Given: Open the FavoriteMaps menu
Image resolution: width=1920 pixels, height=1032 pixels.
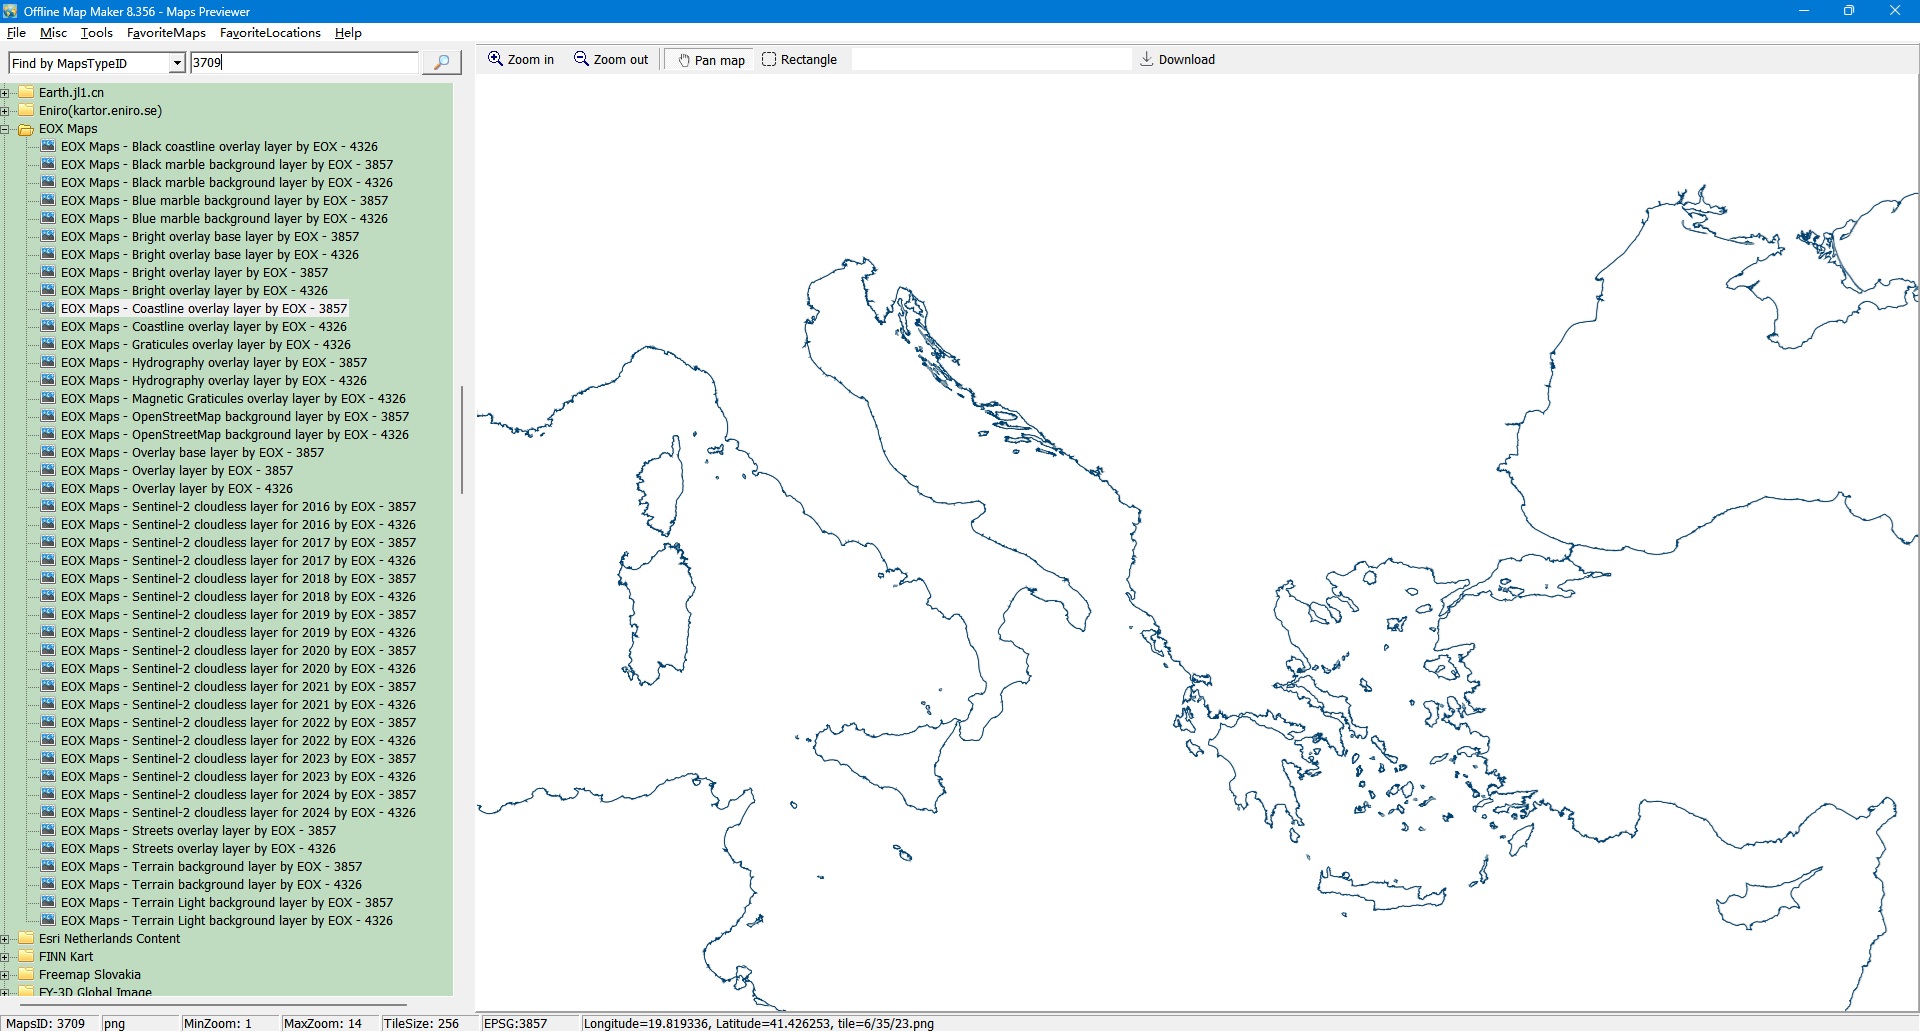Looking at the screenshot, I should coord(166,33).
